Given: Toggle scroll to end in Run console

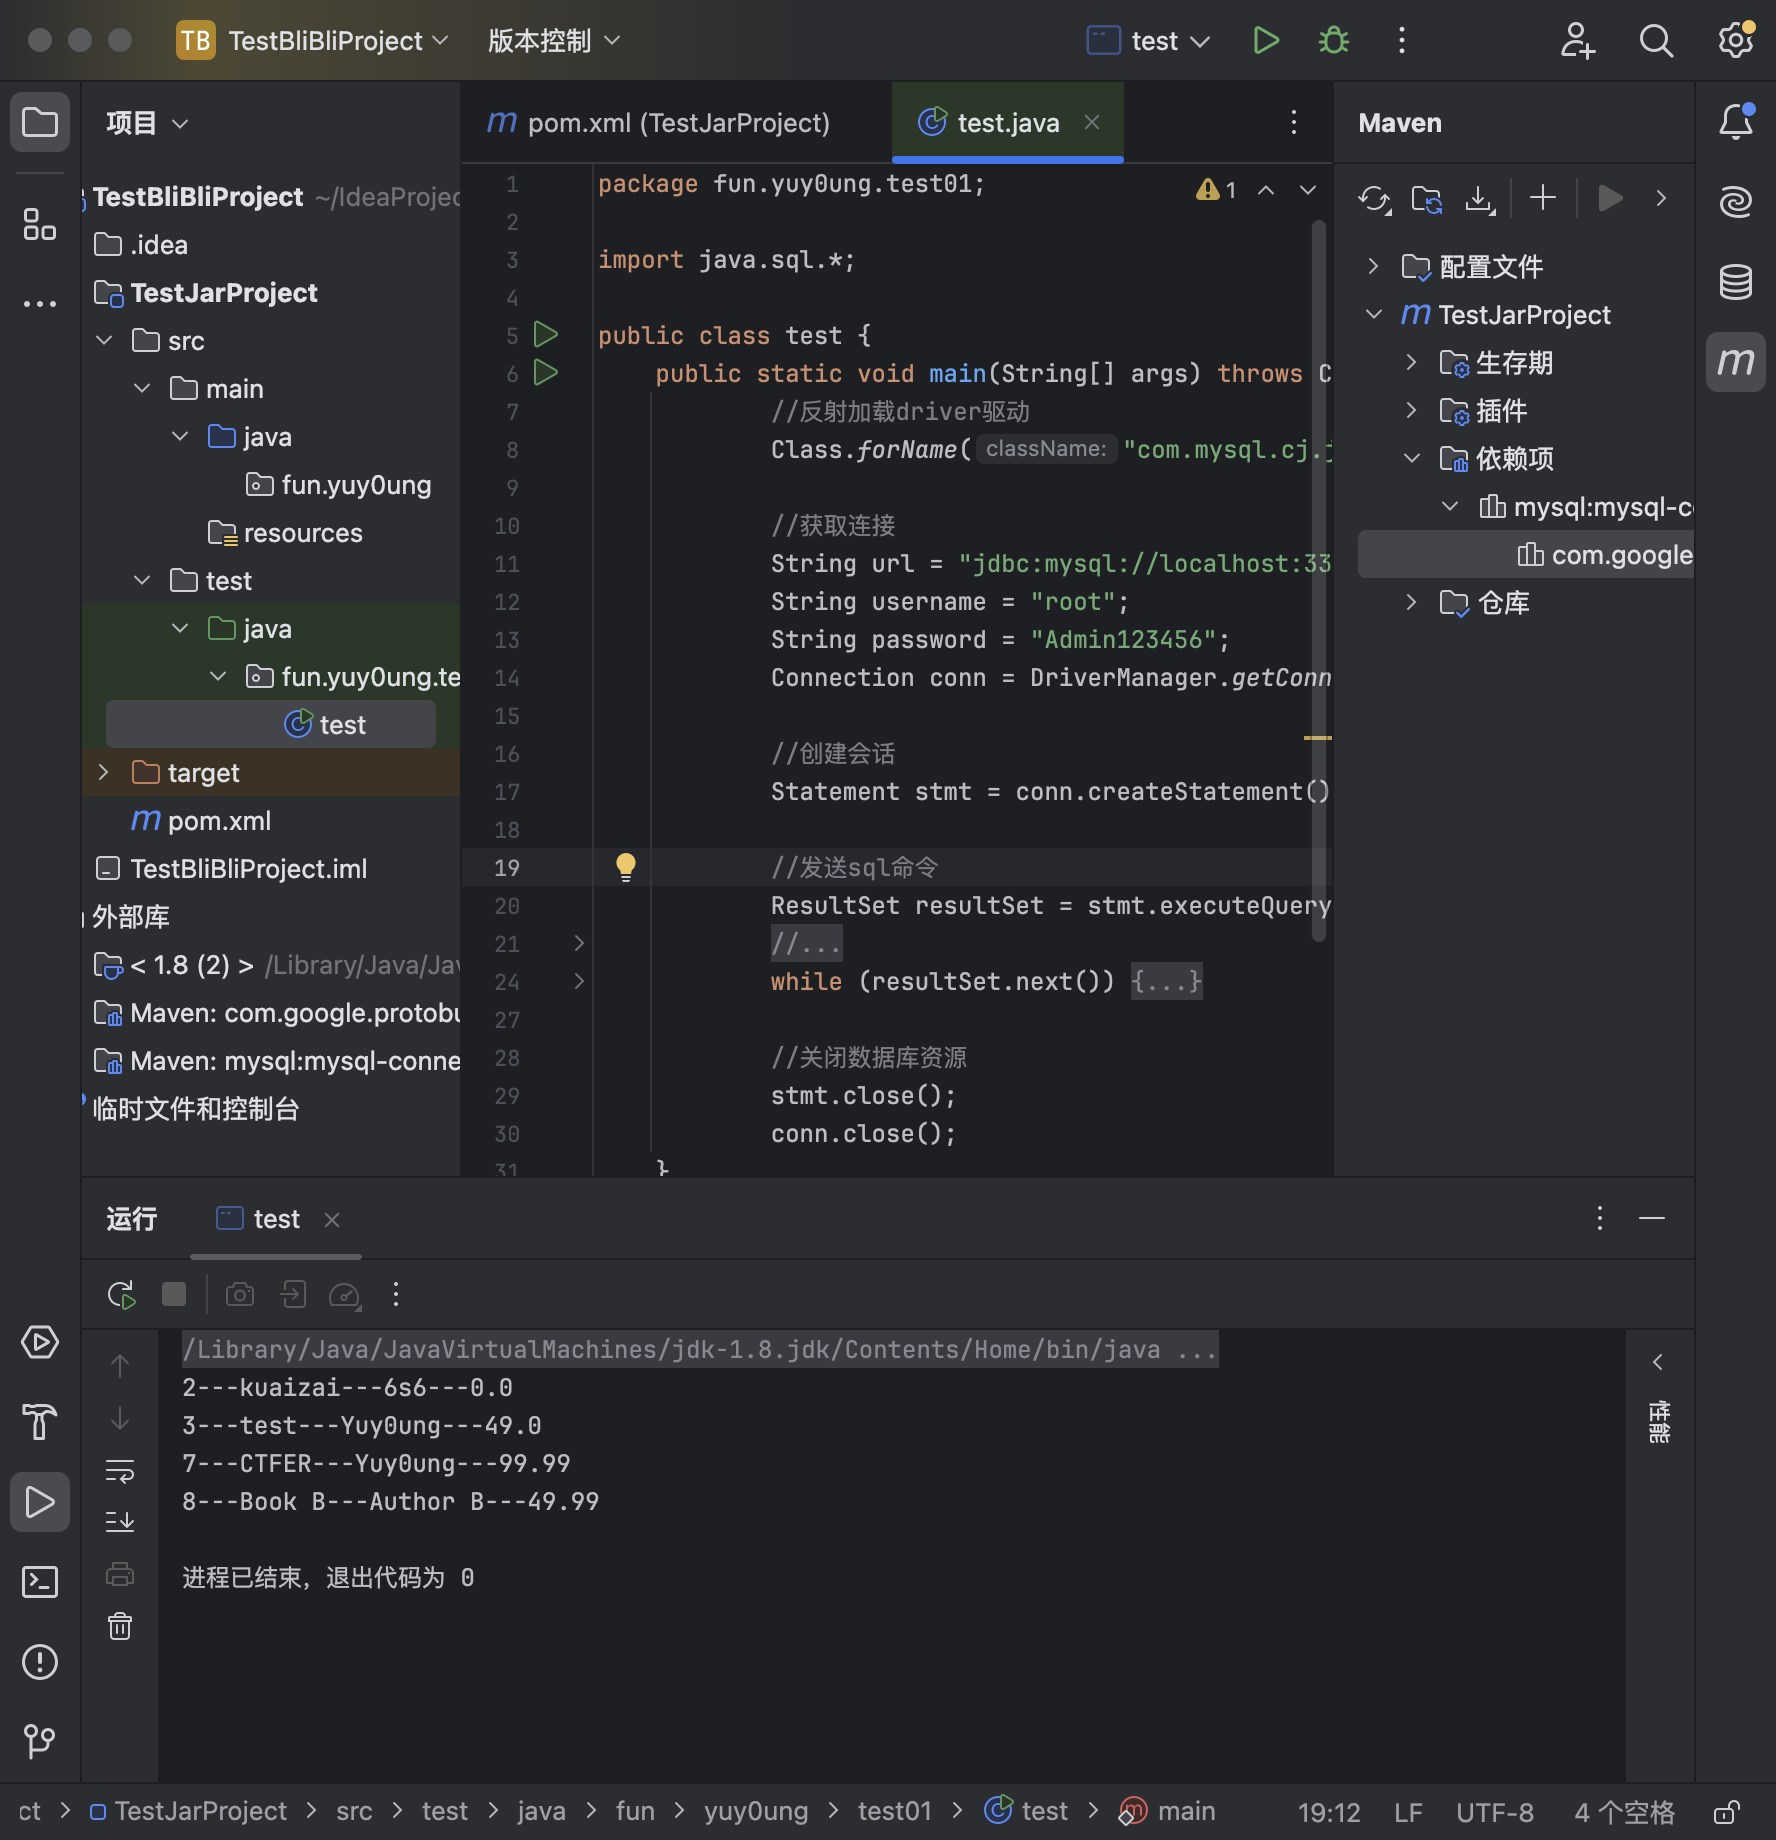Looking at the screenshot, I should 120,1522.
